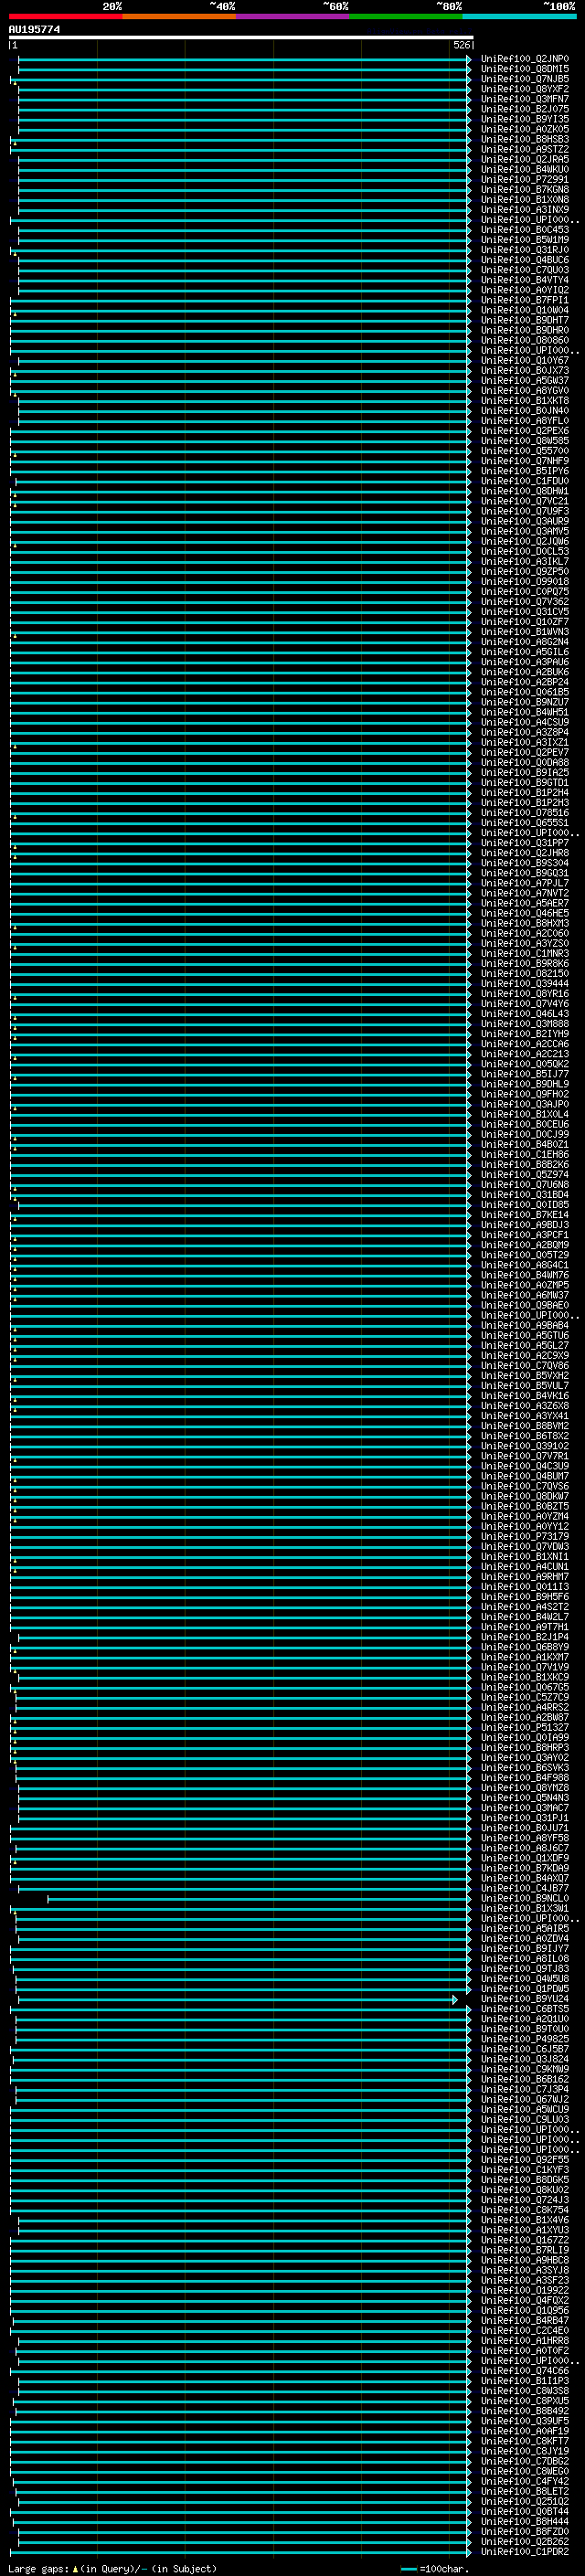Click the UniRef100_P51327 entry
The image size is (585, 2576).
(x=525, y=1727)
